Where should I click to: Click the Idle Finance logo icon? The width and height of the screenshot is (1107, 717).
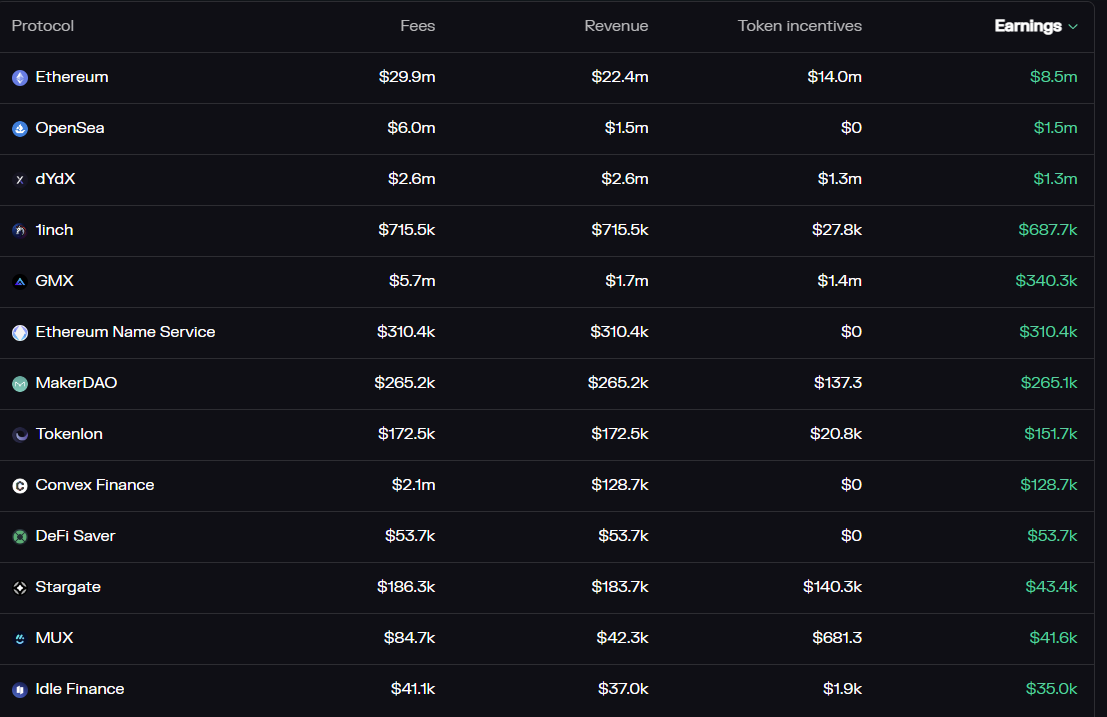pyautogui.click(x=20, y=690)
